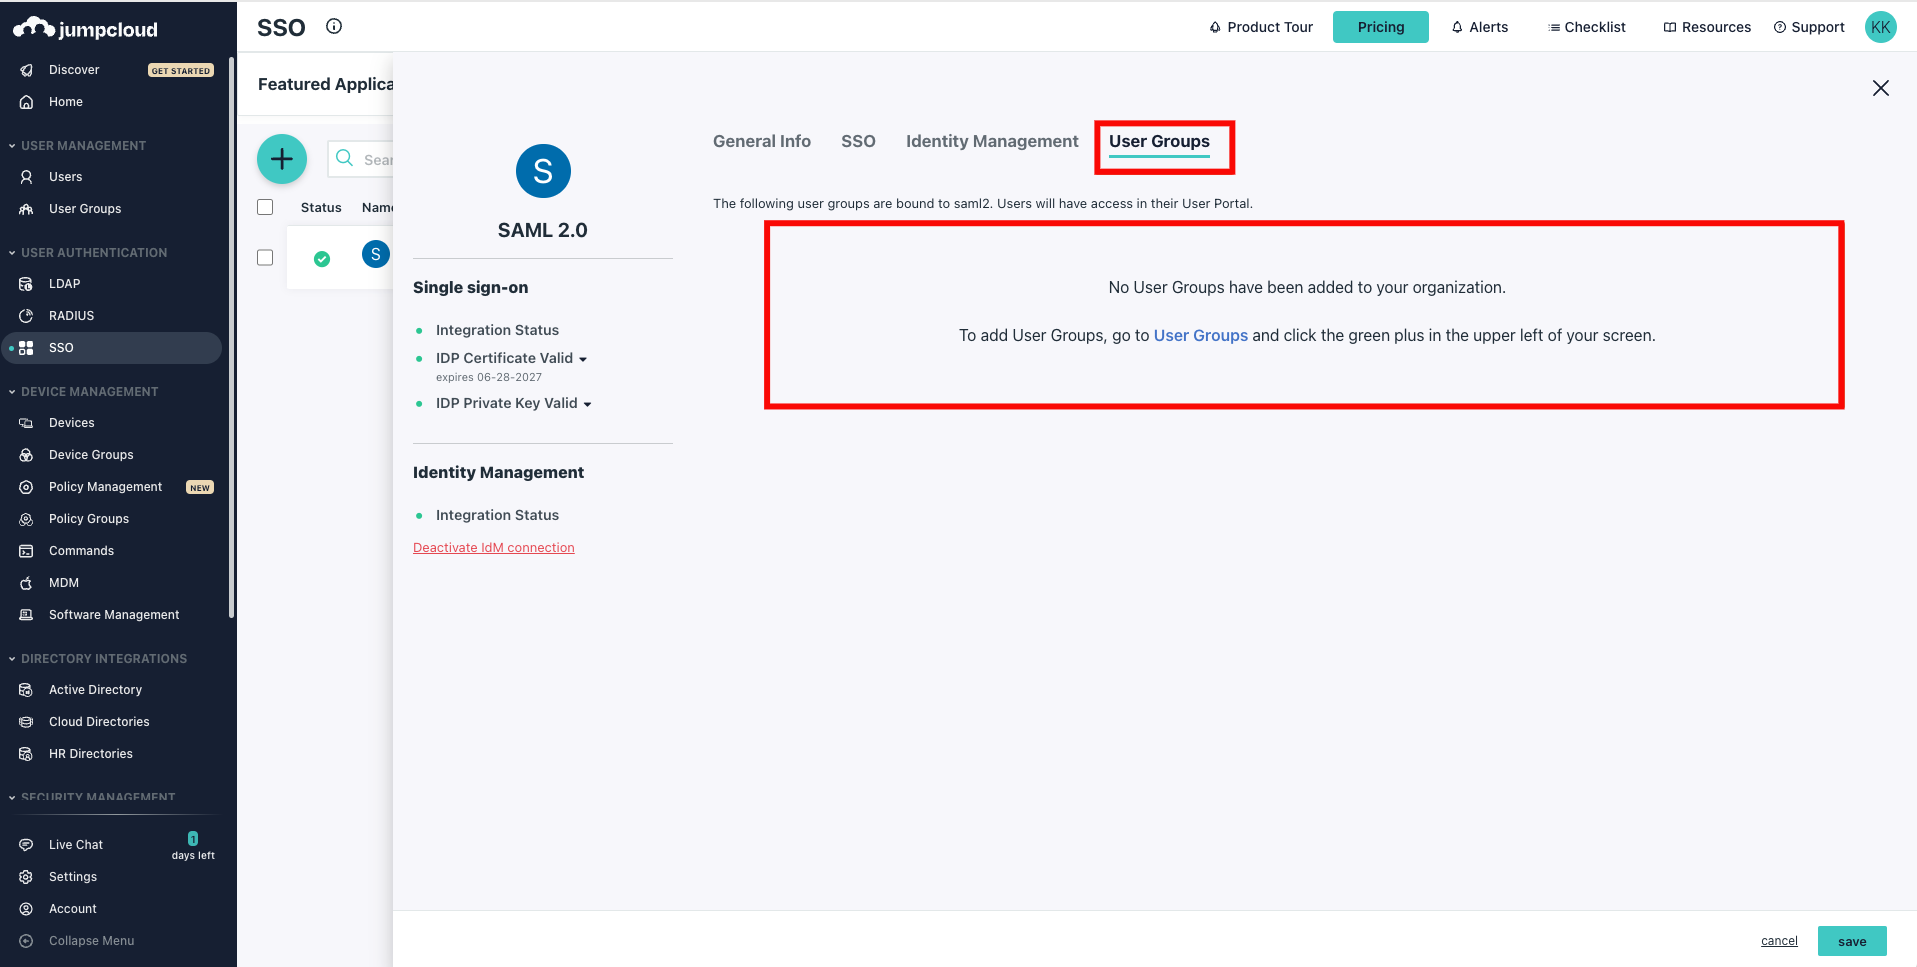Collapse the sidebar menu
The width and height of the screenshot is (1917, 967).
(91, 941)
